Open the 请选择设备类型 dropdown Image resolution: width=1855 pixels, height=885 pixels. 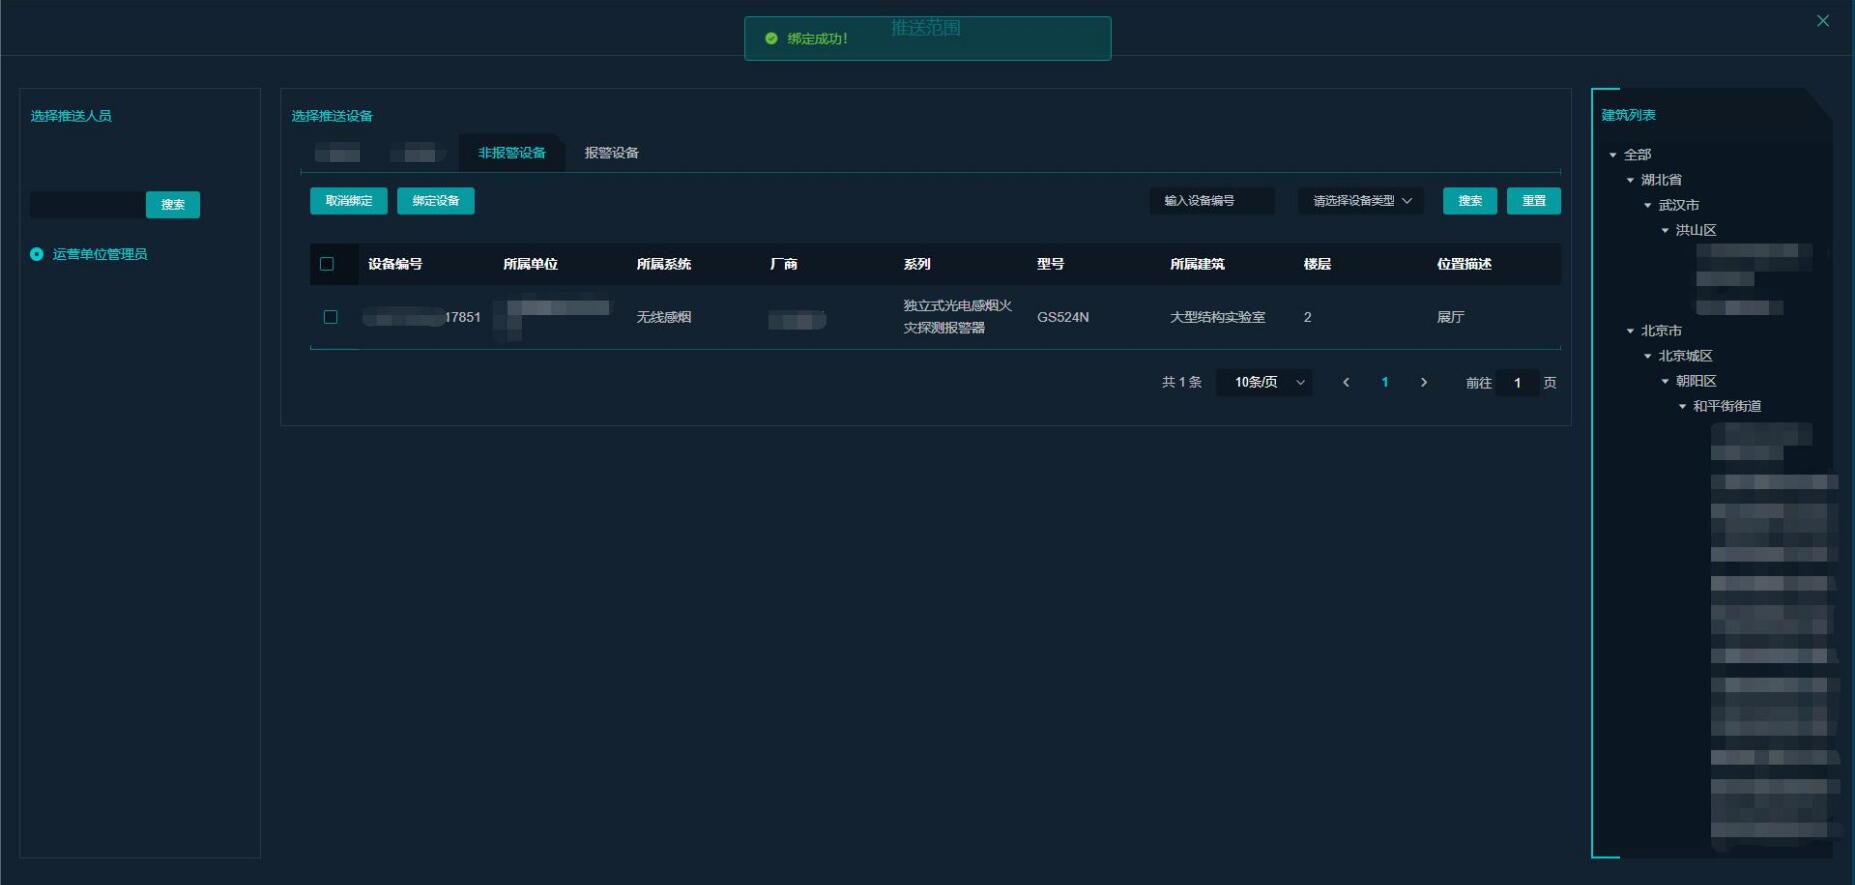(1361, 201)
